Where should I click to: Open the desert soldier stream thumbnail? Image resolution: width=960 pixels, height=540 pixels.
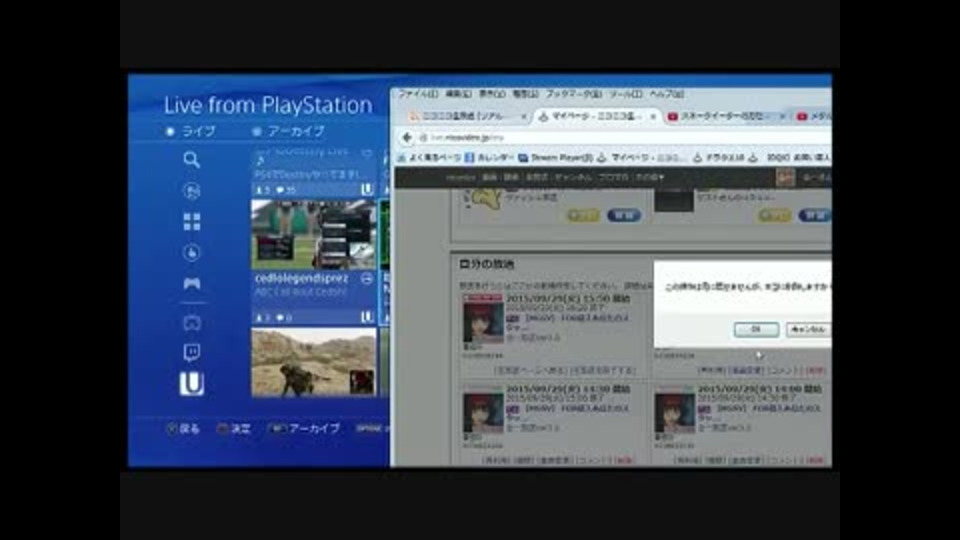click(313, 362)
